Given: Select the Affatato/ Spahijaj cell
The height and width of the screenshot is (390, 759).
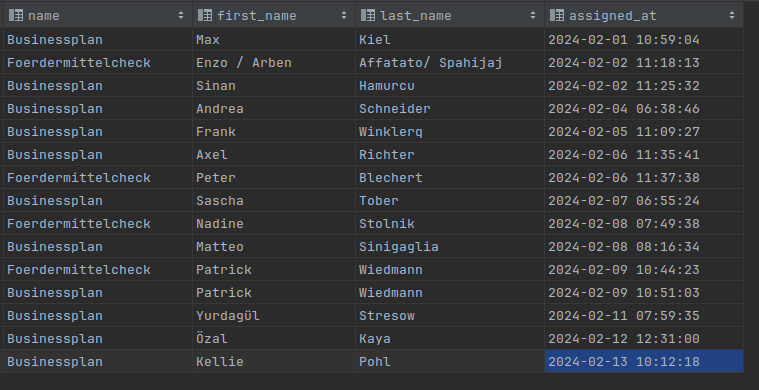Looking at the screenshot, I should tap(450, 63).
